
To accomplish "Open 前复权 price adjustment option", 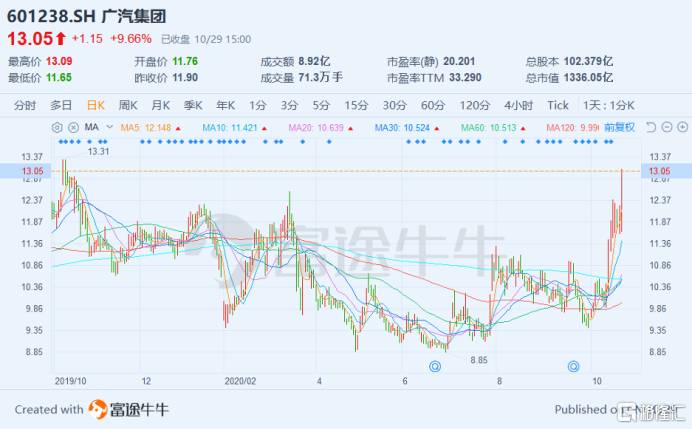I will 619,128.
